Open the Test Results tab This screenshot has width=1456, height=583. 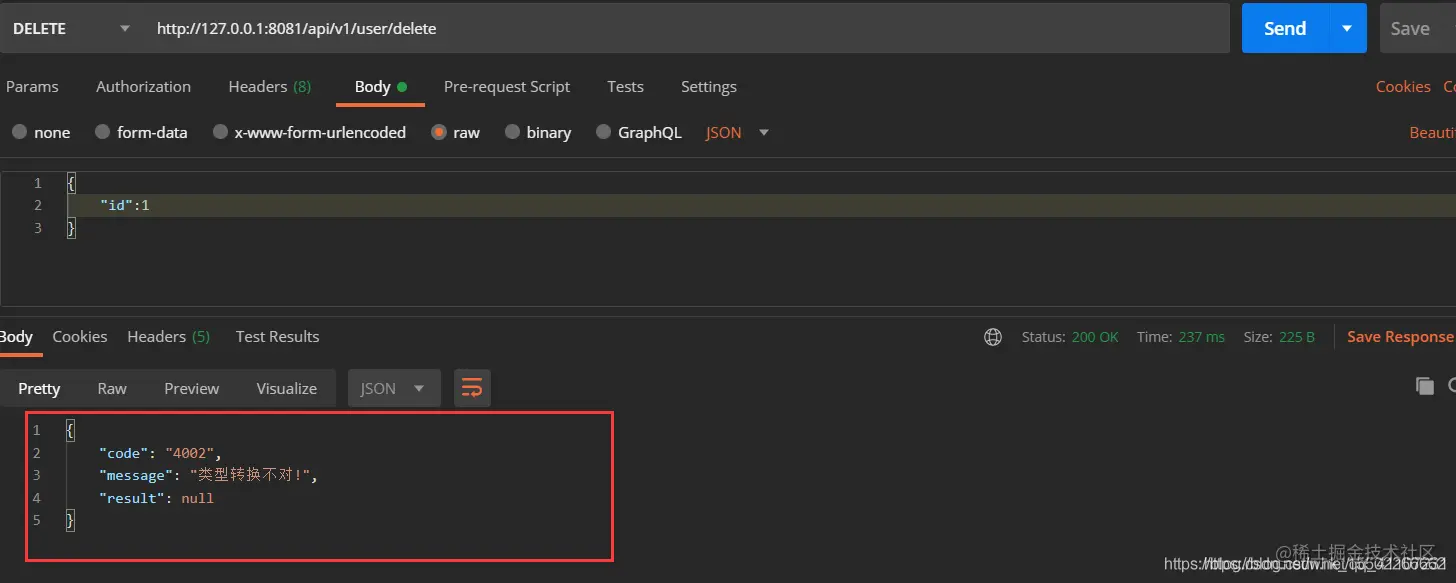point(277,337)
